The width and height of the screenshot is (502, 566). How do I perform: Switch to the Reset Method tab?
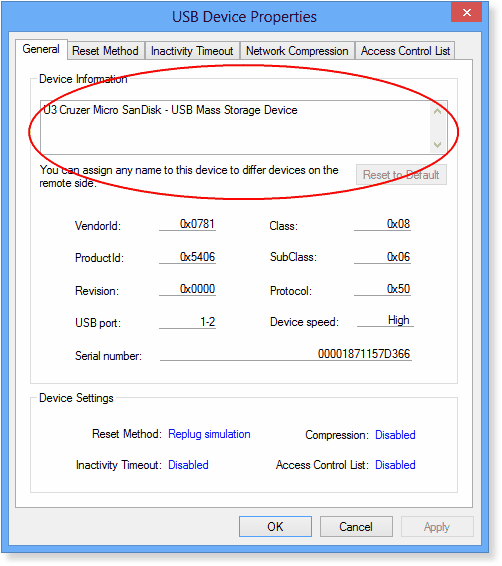point(105,51)
